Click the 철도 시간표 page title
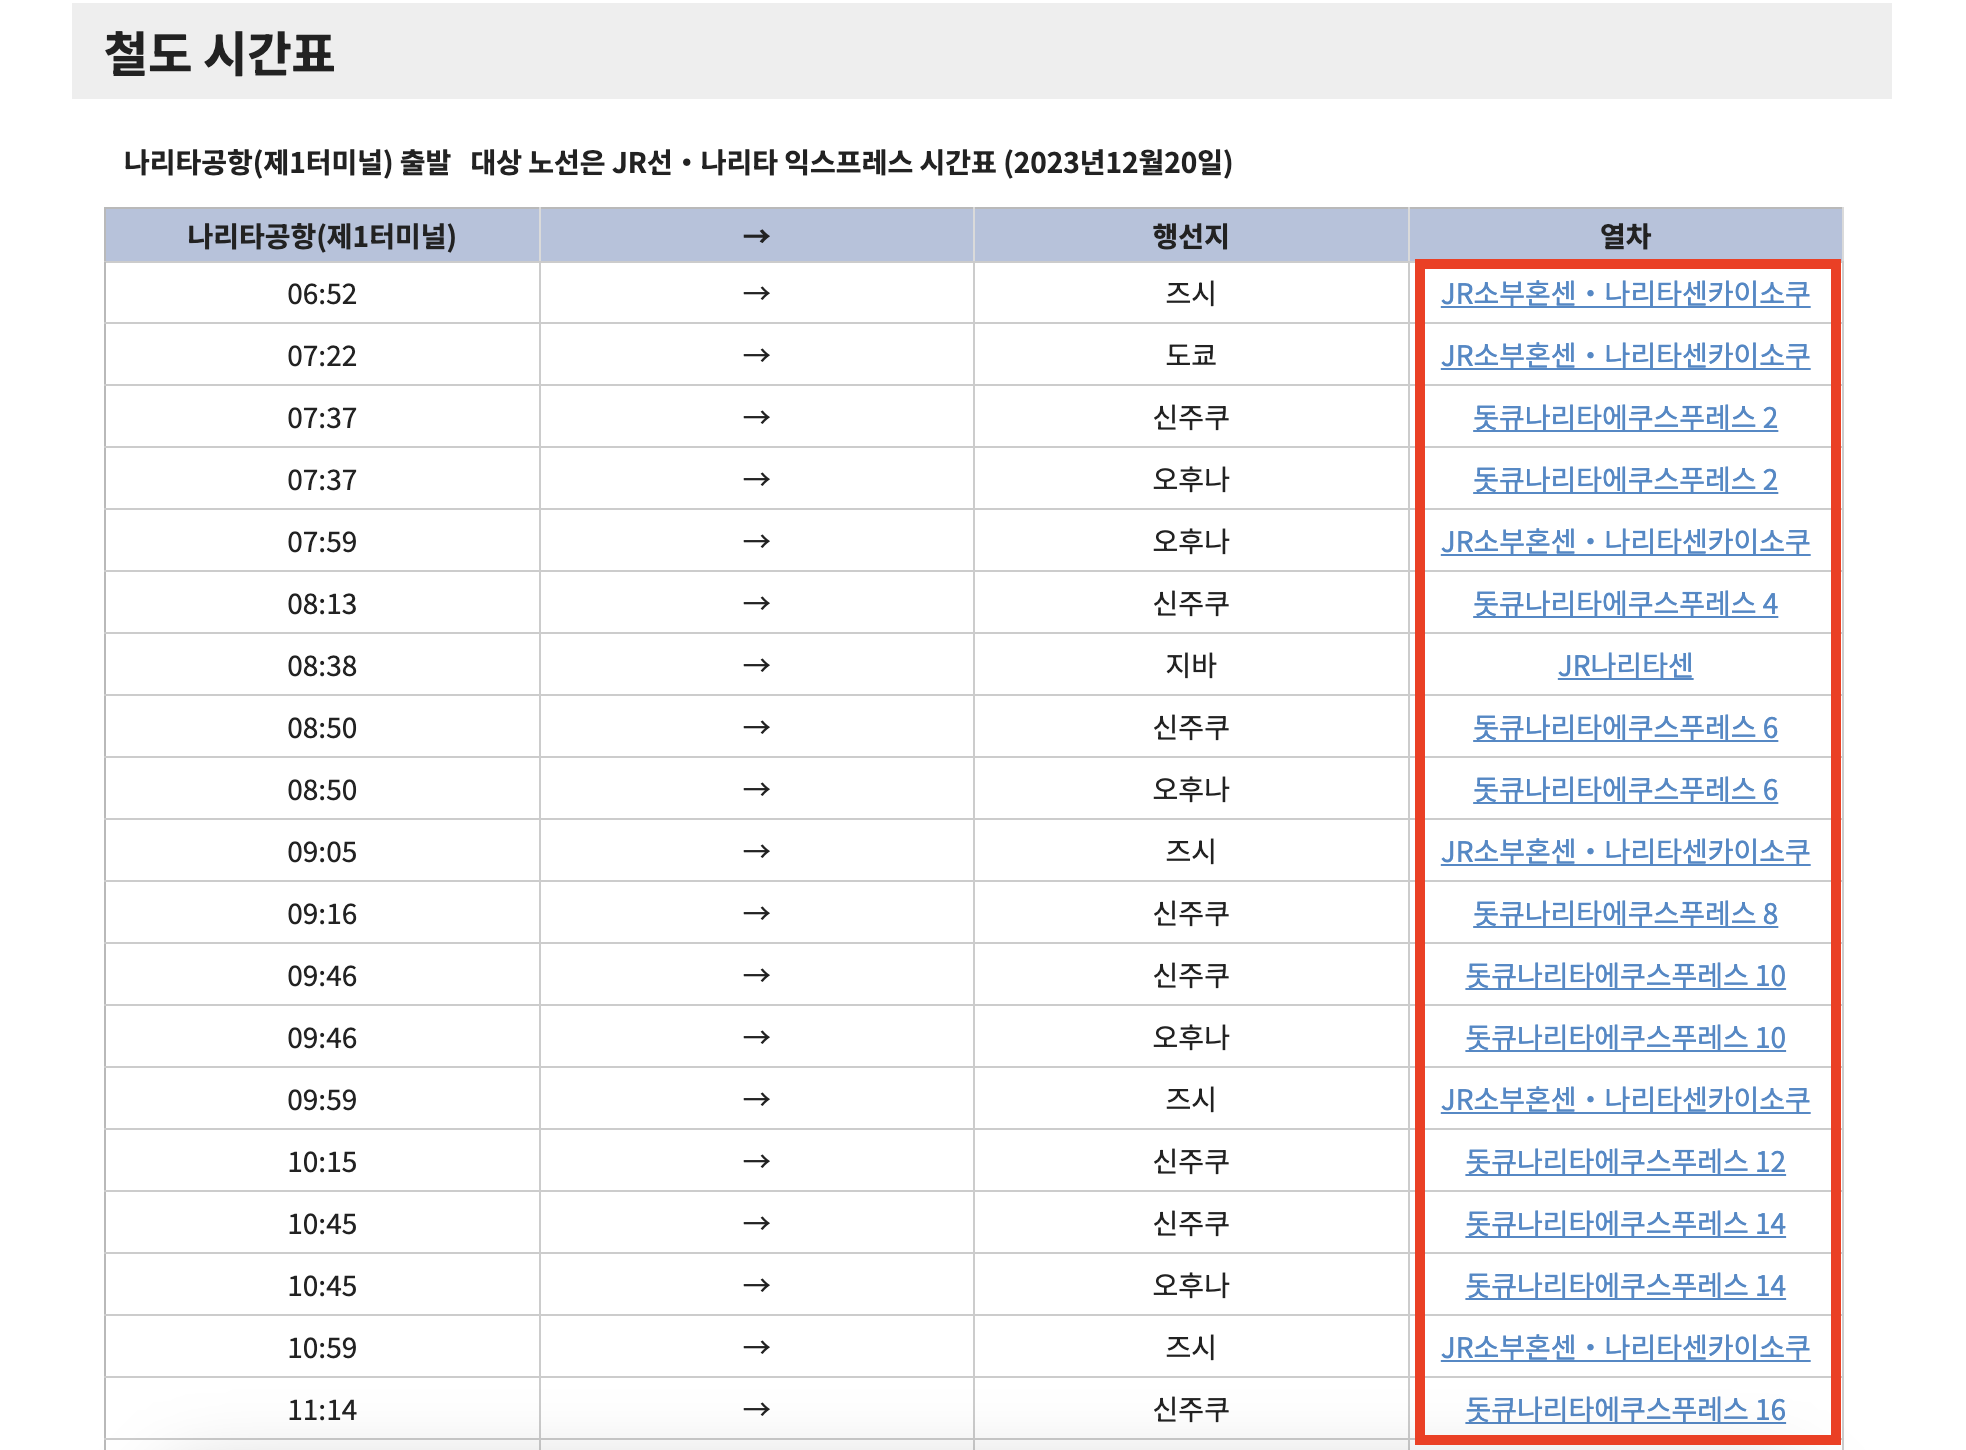Screen dimensions: 1966x1450 219,53
